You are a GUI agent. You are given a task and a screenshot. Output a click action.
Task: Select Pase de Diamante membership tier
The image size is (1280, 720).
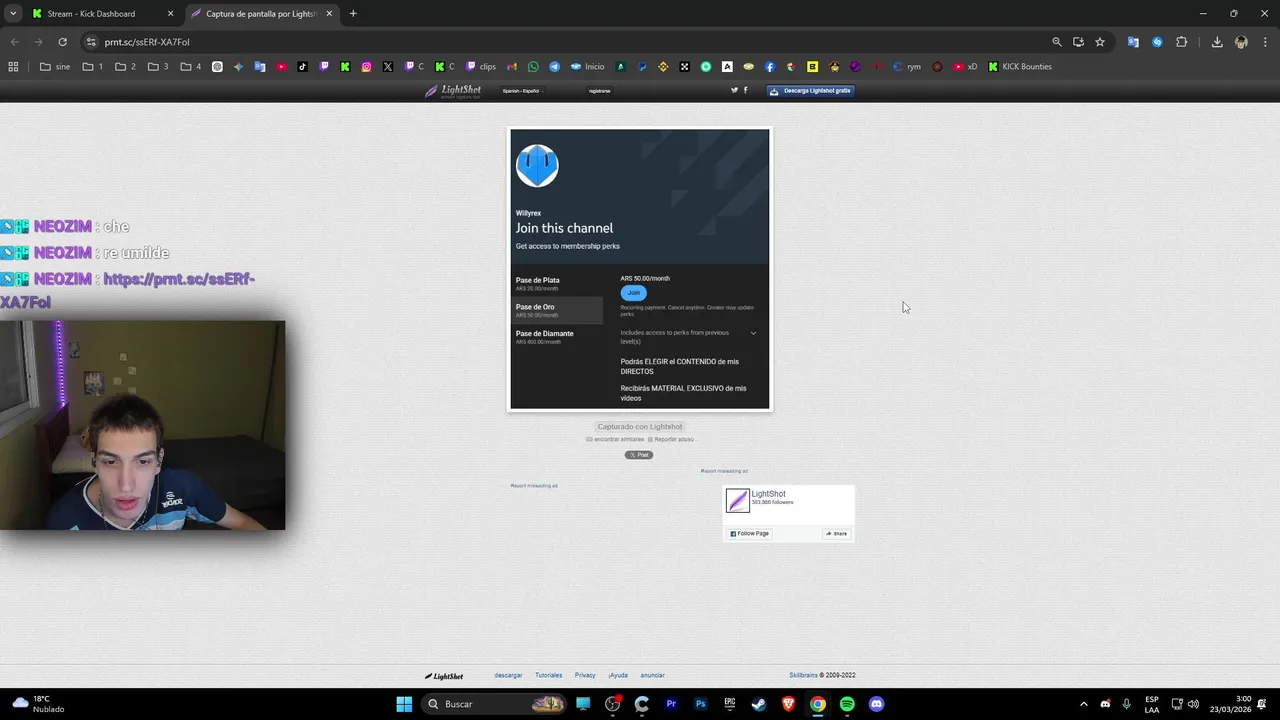tap(557, 337)
